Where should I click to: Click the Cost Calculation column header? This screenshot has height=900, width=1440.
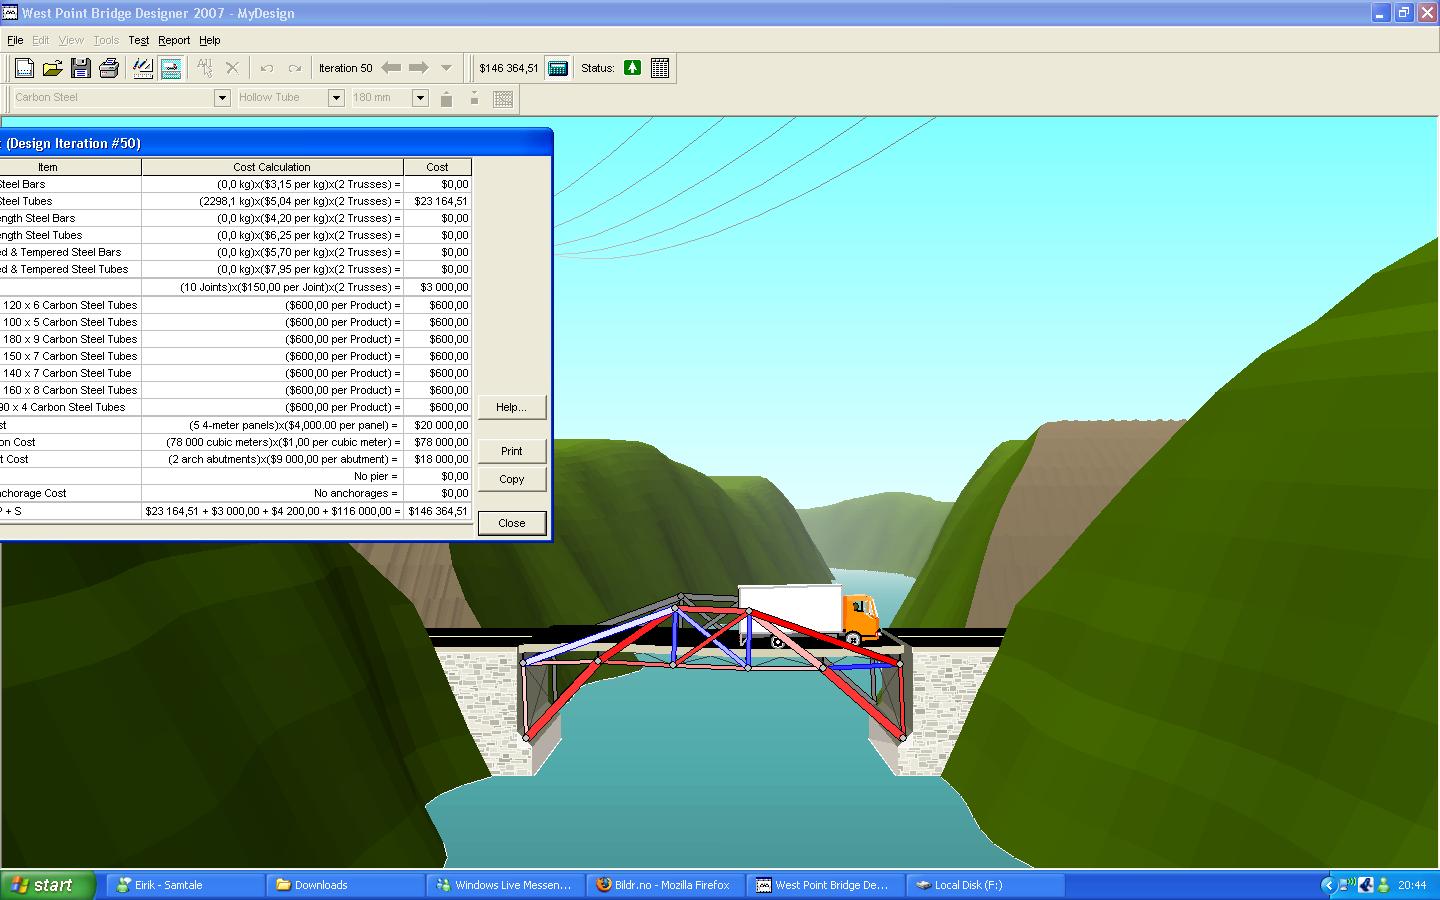pyautogui.click(x=272, y=167)
